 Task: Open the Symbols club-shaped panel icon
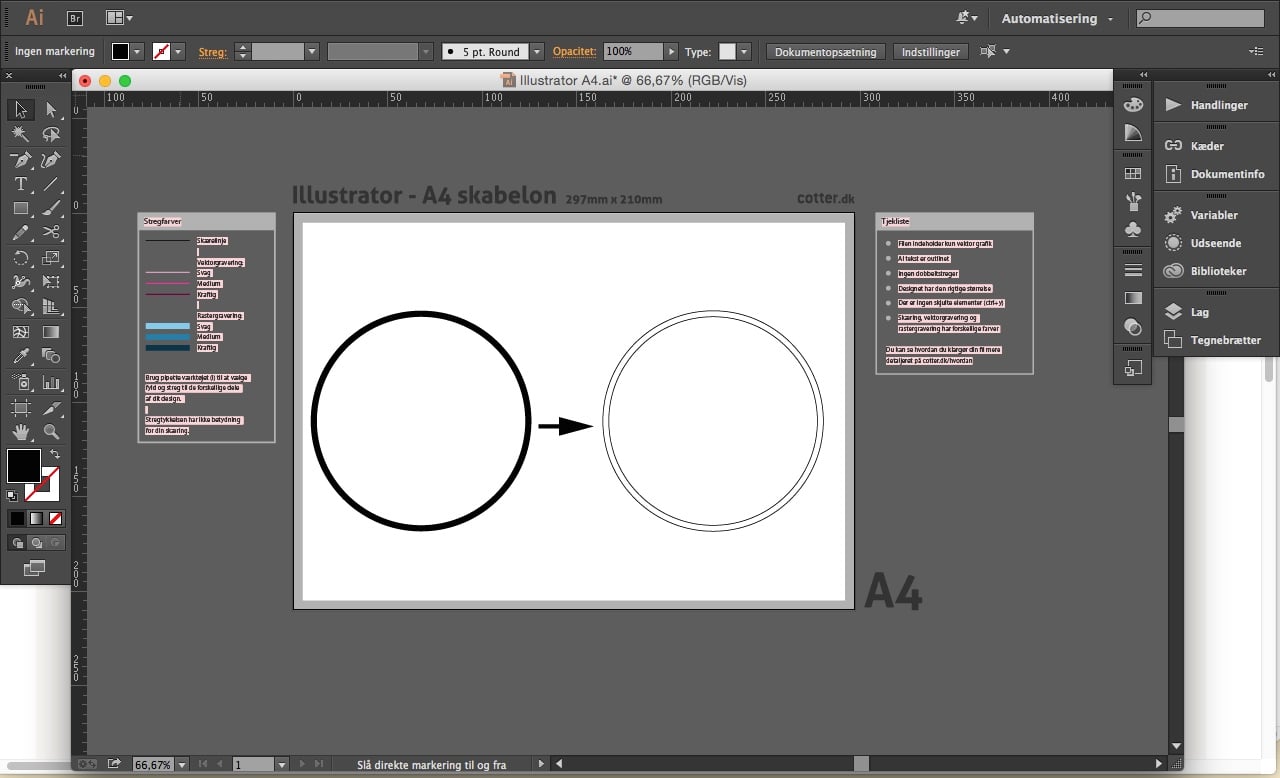tap(1133, 230)
